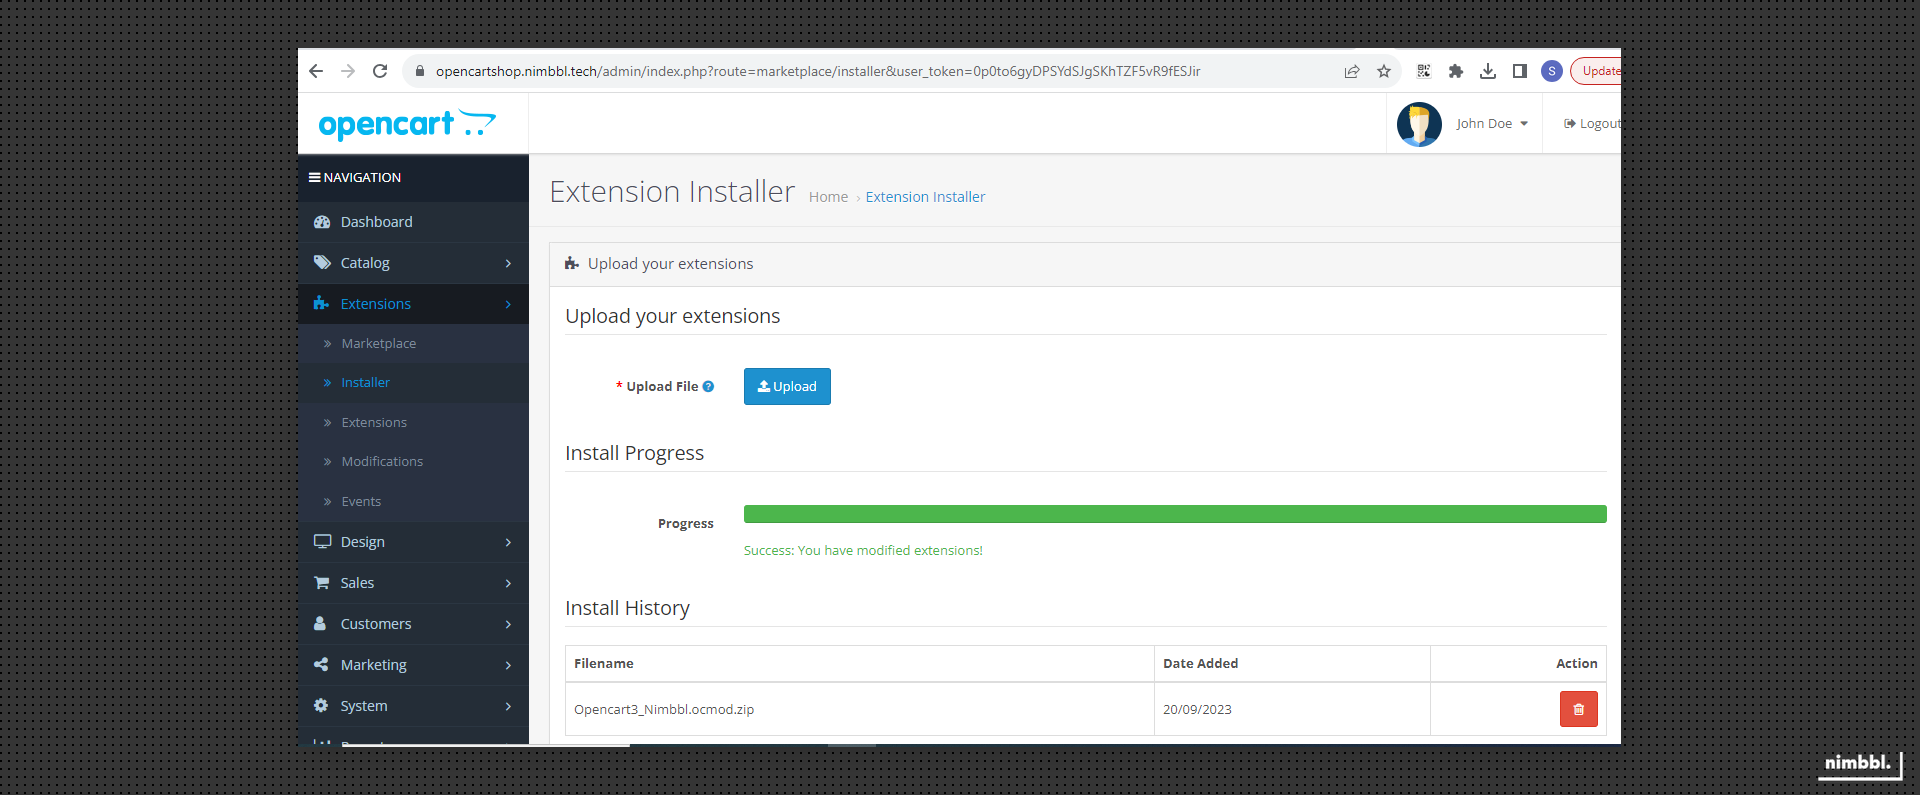Image resolution: width=1920 pixels, height=795 pixels.
Task: Toggle the browser side panel icon
Action: tap(1520, 71)
